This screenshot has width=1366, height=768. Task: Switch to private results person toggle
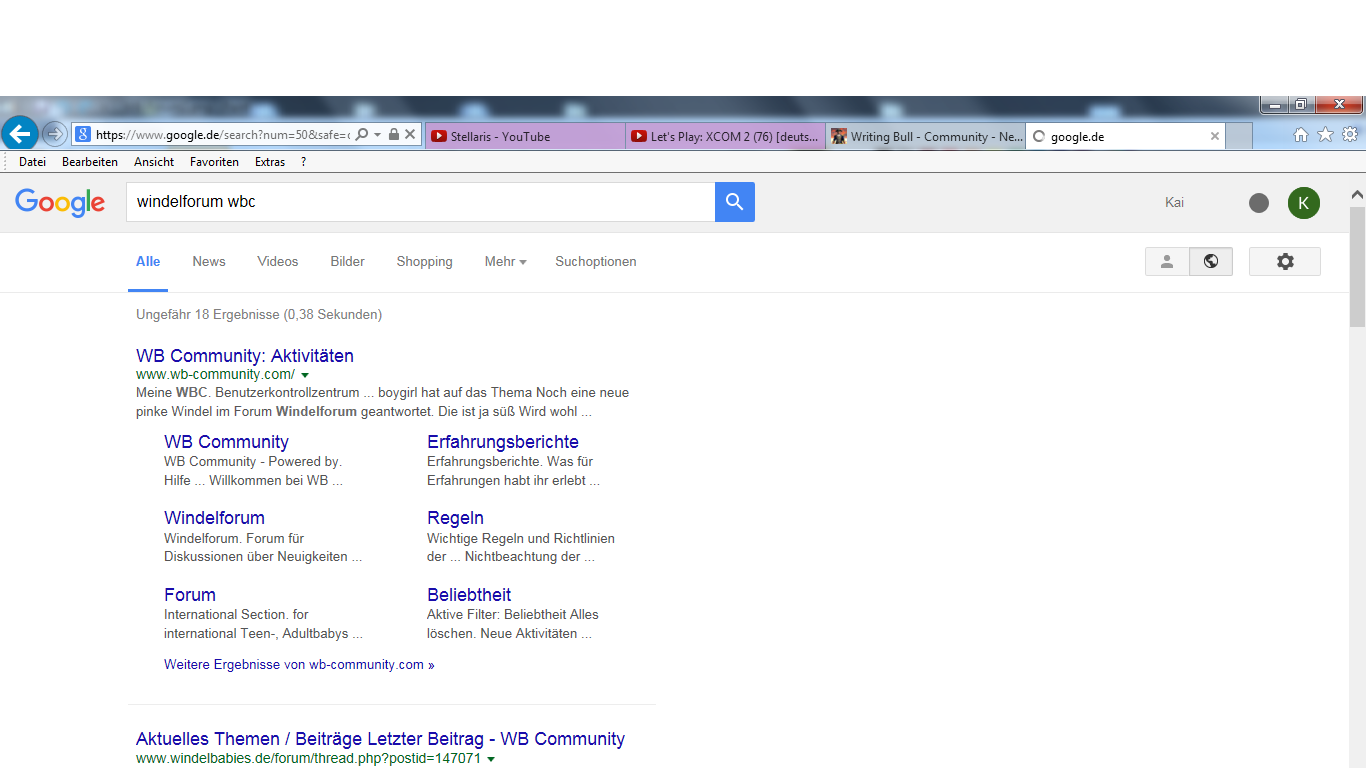click(1166, 261)
